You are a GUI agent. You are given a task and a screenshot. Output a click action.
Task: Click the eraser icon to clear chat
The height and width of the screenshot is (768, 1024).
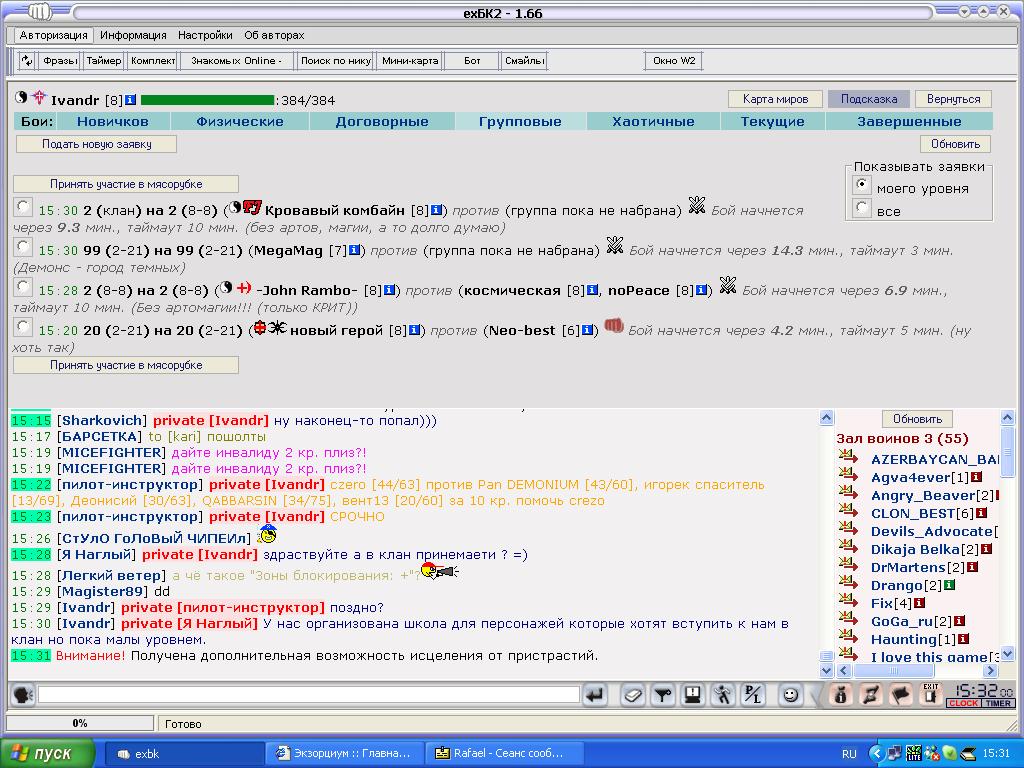click(x=632, y=695)
